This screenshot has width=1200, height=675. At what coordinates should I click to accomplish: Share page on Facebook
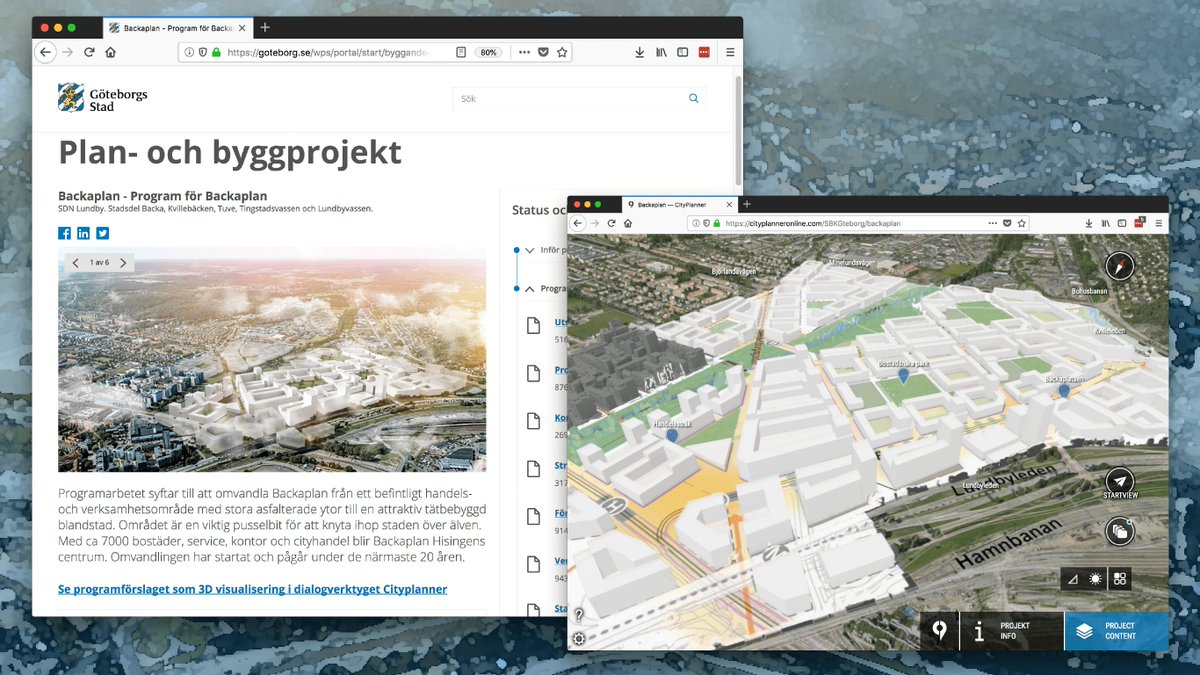tap(64, 233)
